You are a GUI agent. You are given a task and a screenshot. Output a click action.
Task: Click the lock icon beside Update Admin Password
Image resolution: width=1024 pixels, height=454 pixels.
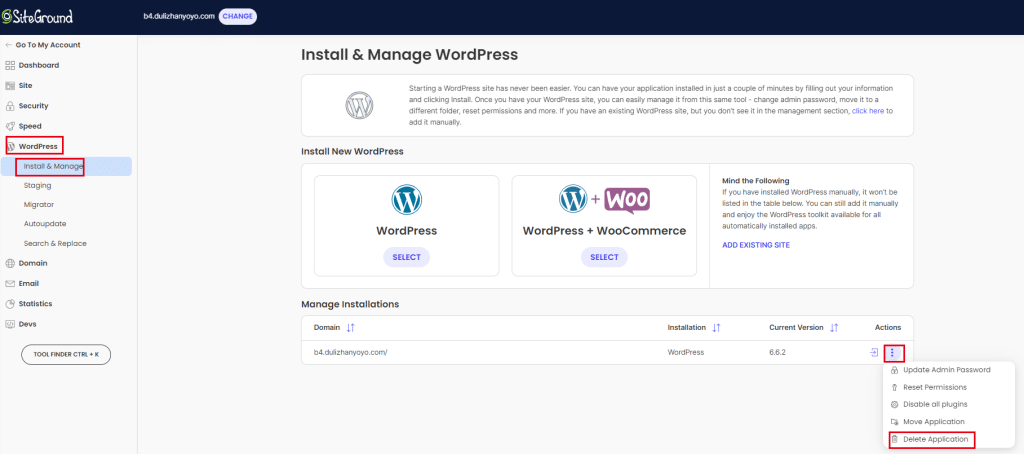[895, 370]
